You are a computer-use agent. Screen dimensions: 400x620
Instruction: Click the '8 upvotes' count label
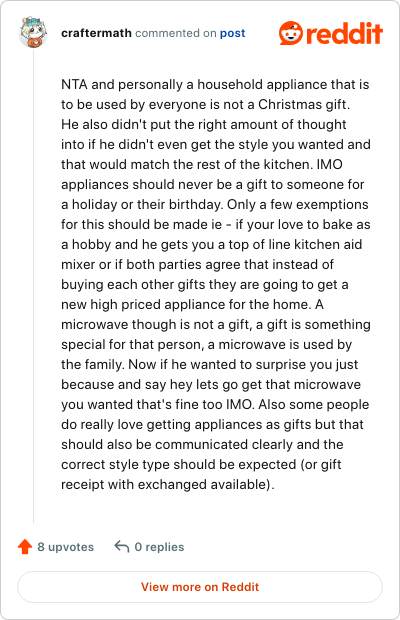(x=66, y=547)
